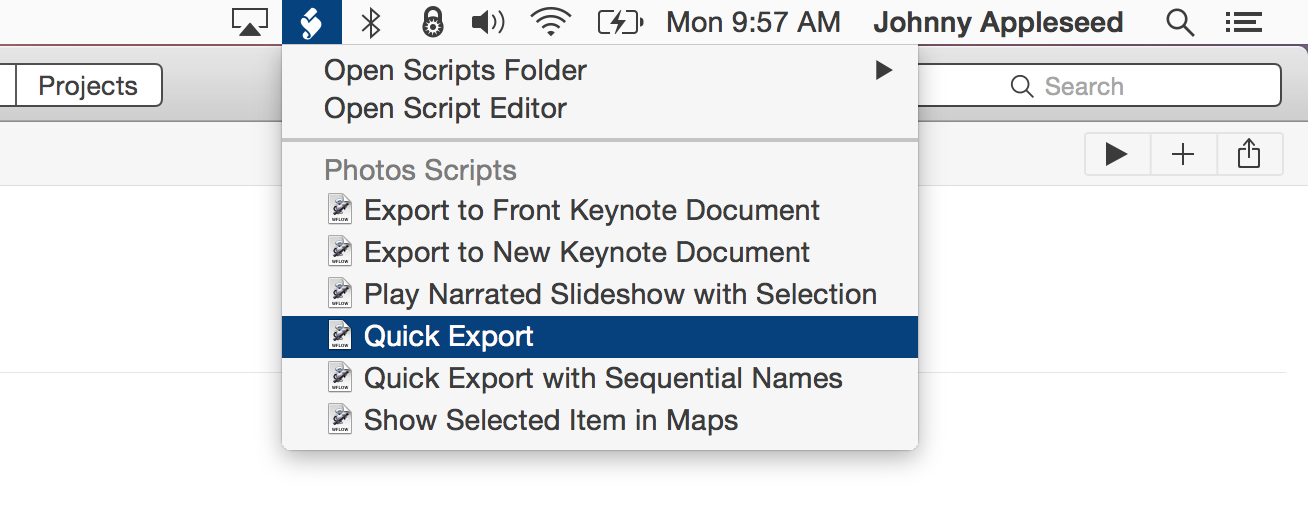Open the AirPlay display menu bar icon
The height and width of the screenshot is (516, 1308).
click(250, 22)
